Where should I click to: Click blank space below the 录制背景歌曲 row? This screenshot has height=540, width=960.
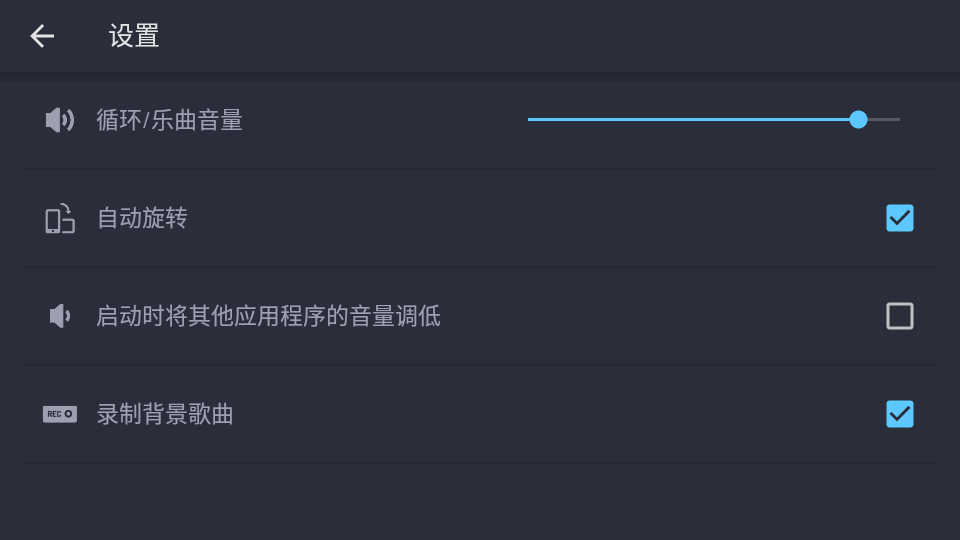[480, 502]
